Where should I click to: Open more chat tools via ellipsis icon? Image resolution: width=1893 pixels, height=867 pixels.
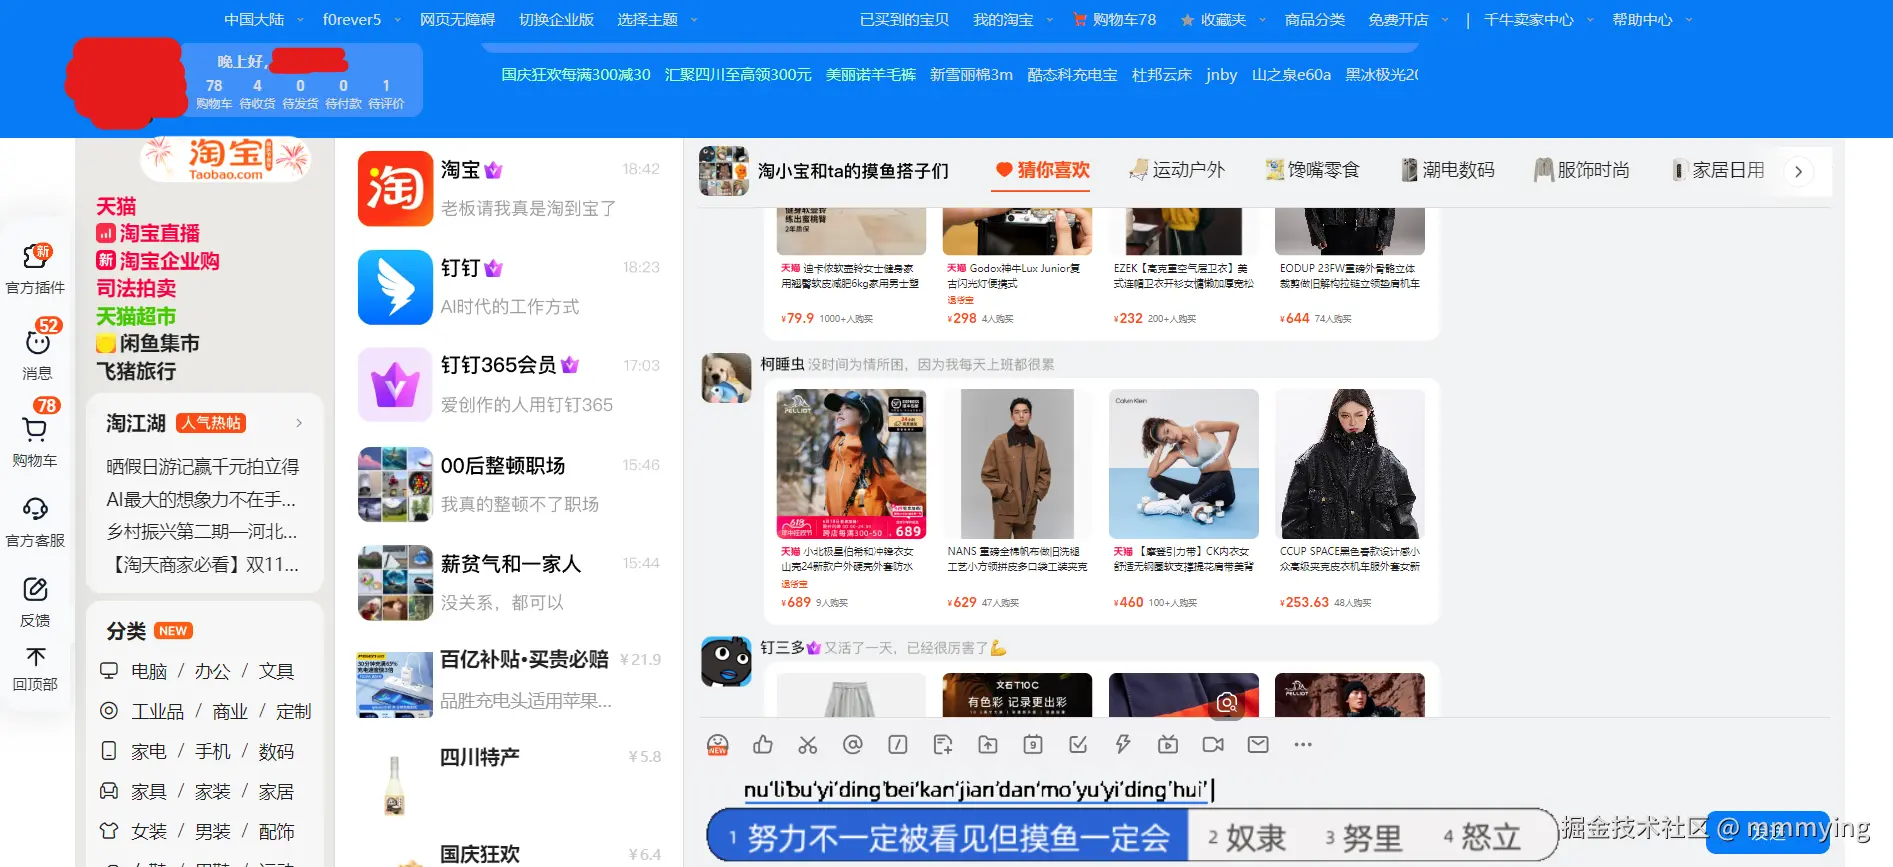(1303, 744)
